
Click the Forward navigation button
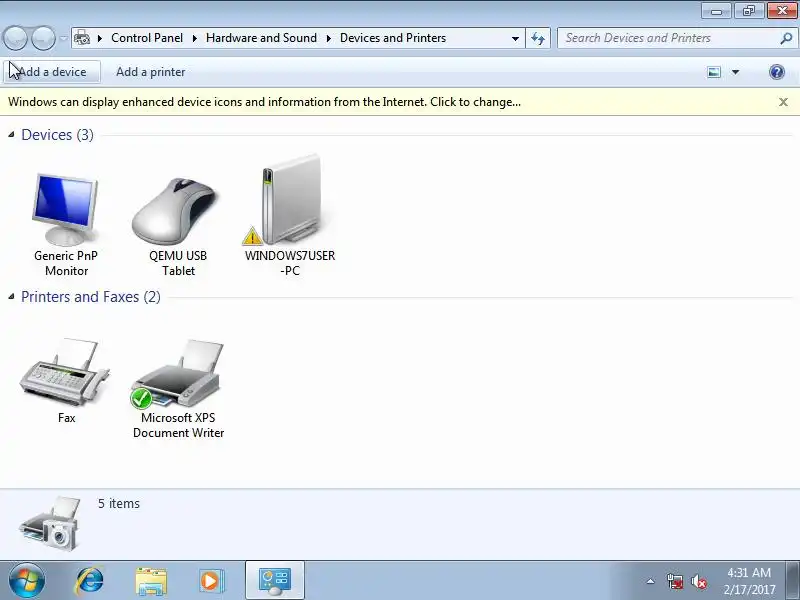click(x=44, y=38)
